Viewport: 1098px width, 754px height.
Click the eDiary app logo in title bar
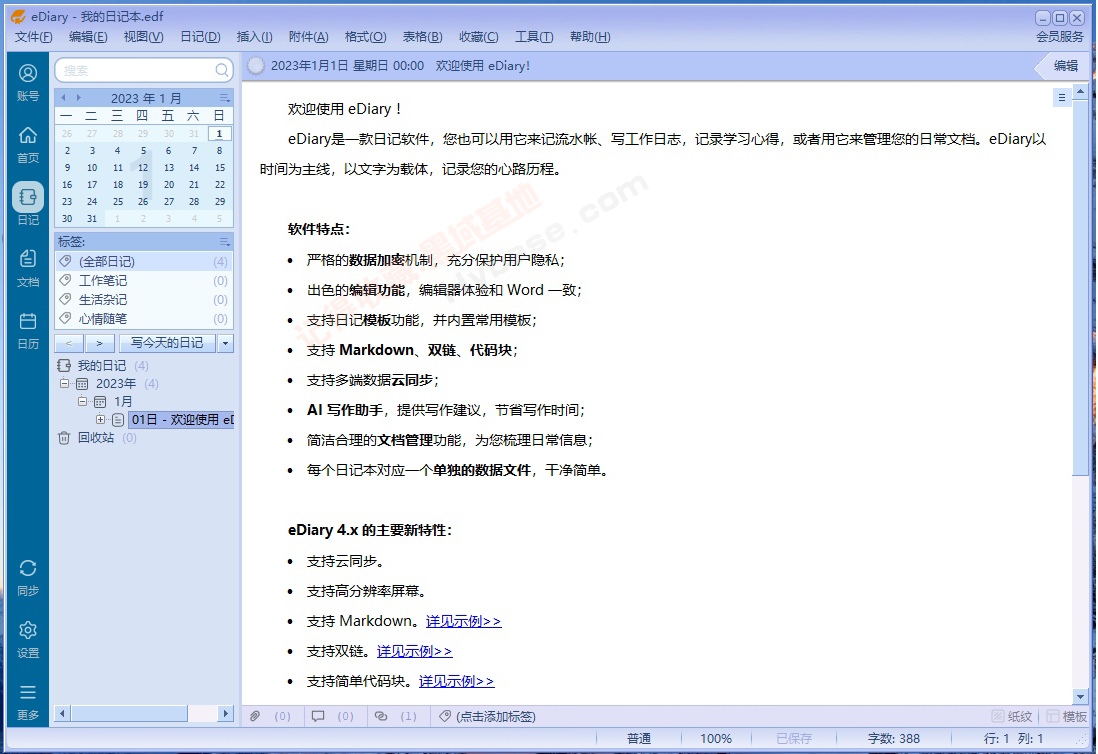tap(18, 16)
